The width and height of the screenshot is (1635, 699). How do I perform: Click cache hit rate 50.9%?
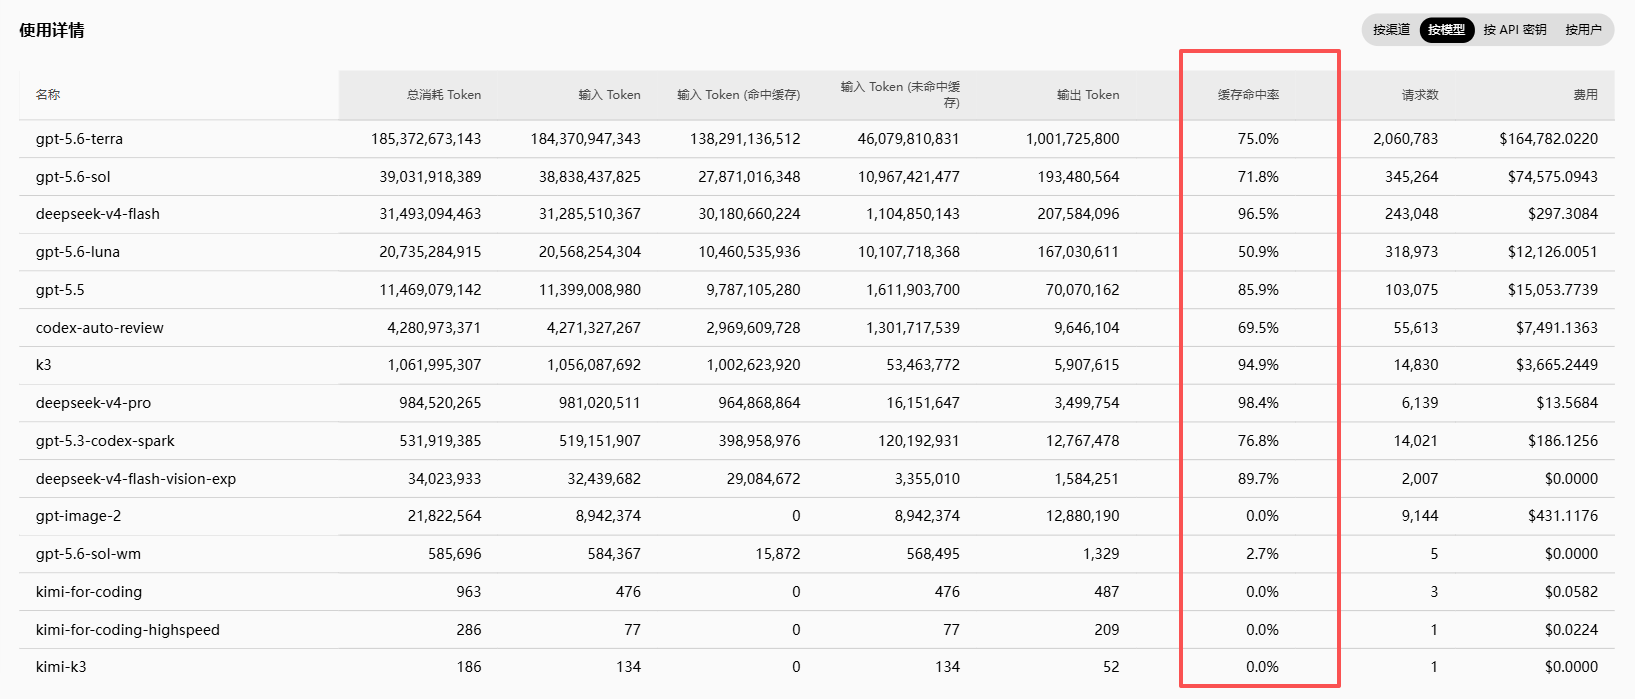pyautogui.click(x=1258, y=252)
